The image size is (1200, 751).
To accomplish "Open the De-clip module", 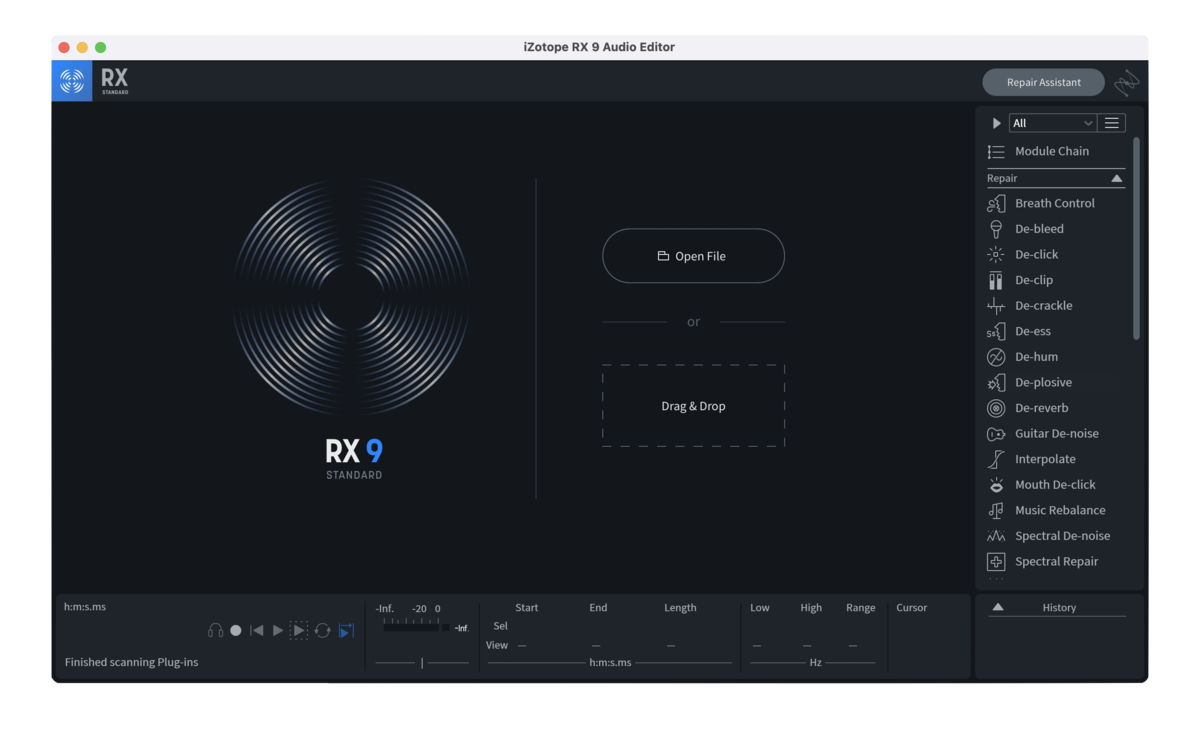I will click(1020, 280).
